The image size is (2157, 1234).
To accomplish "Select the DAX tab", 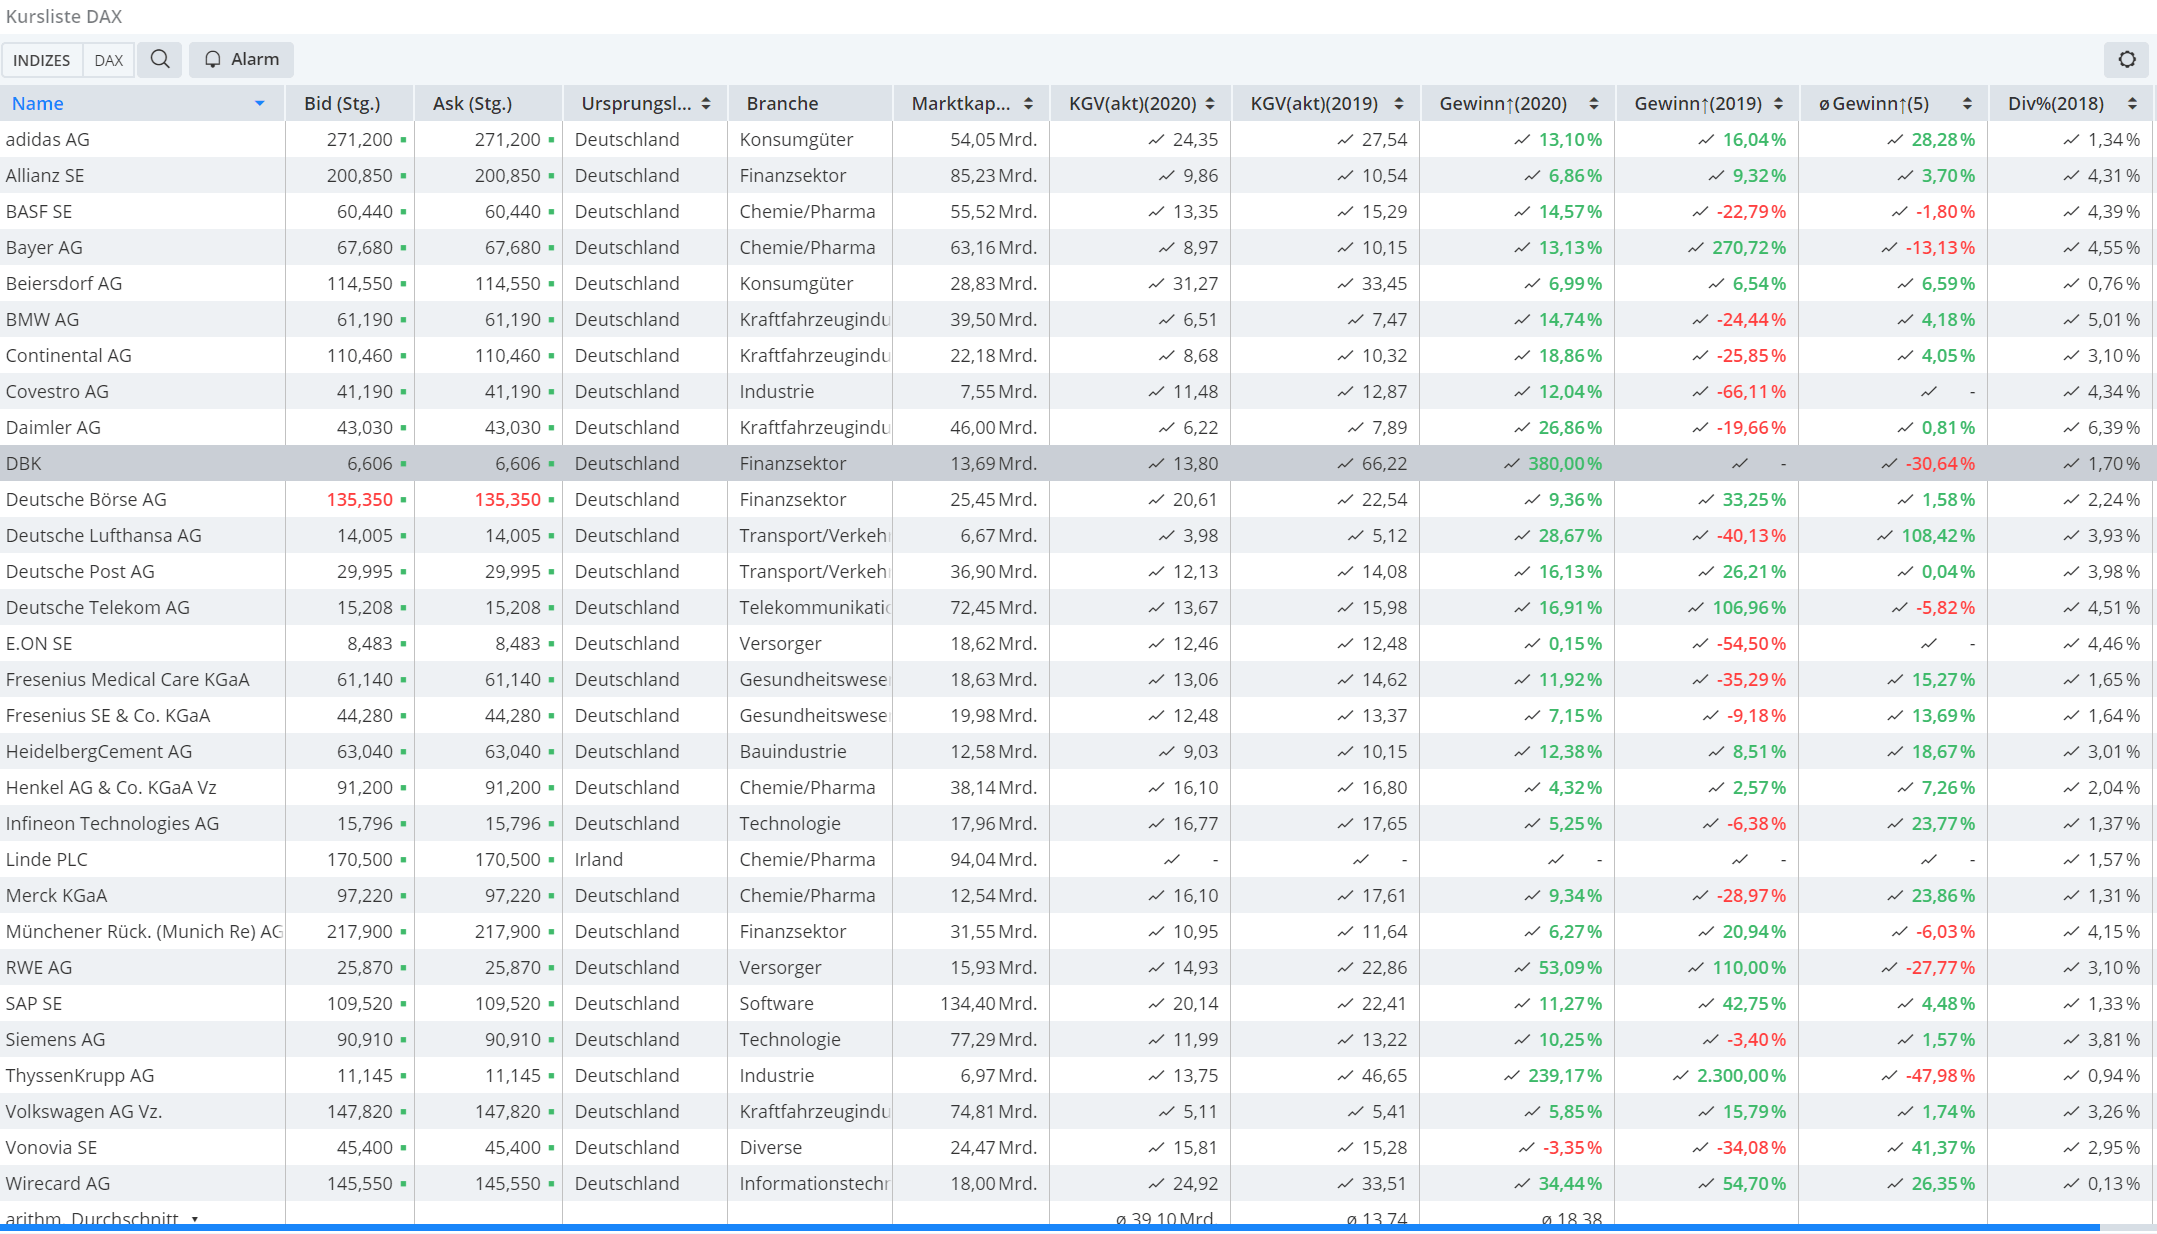I will [108, 60].
